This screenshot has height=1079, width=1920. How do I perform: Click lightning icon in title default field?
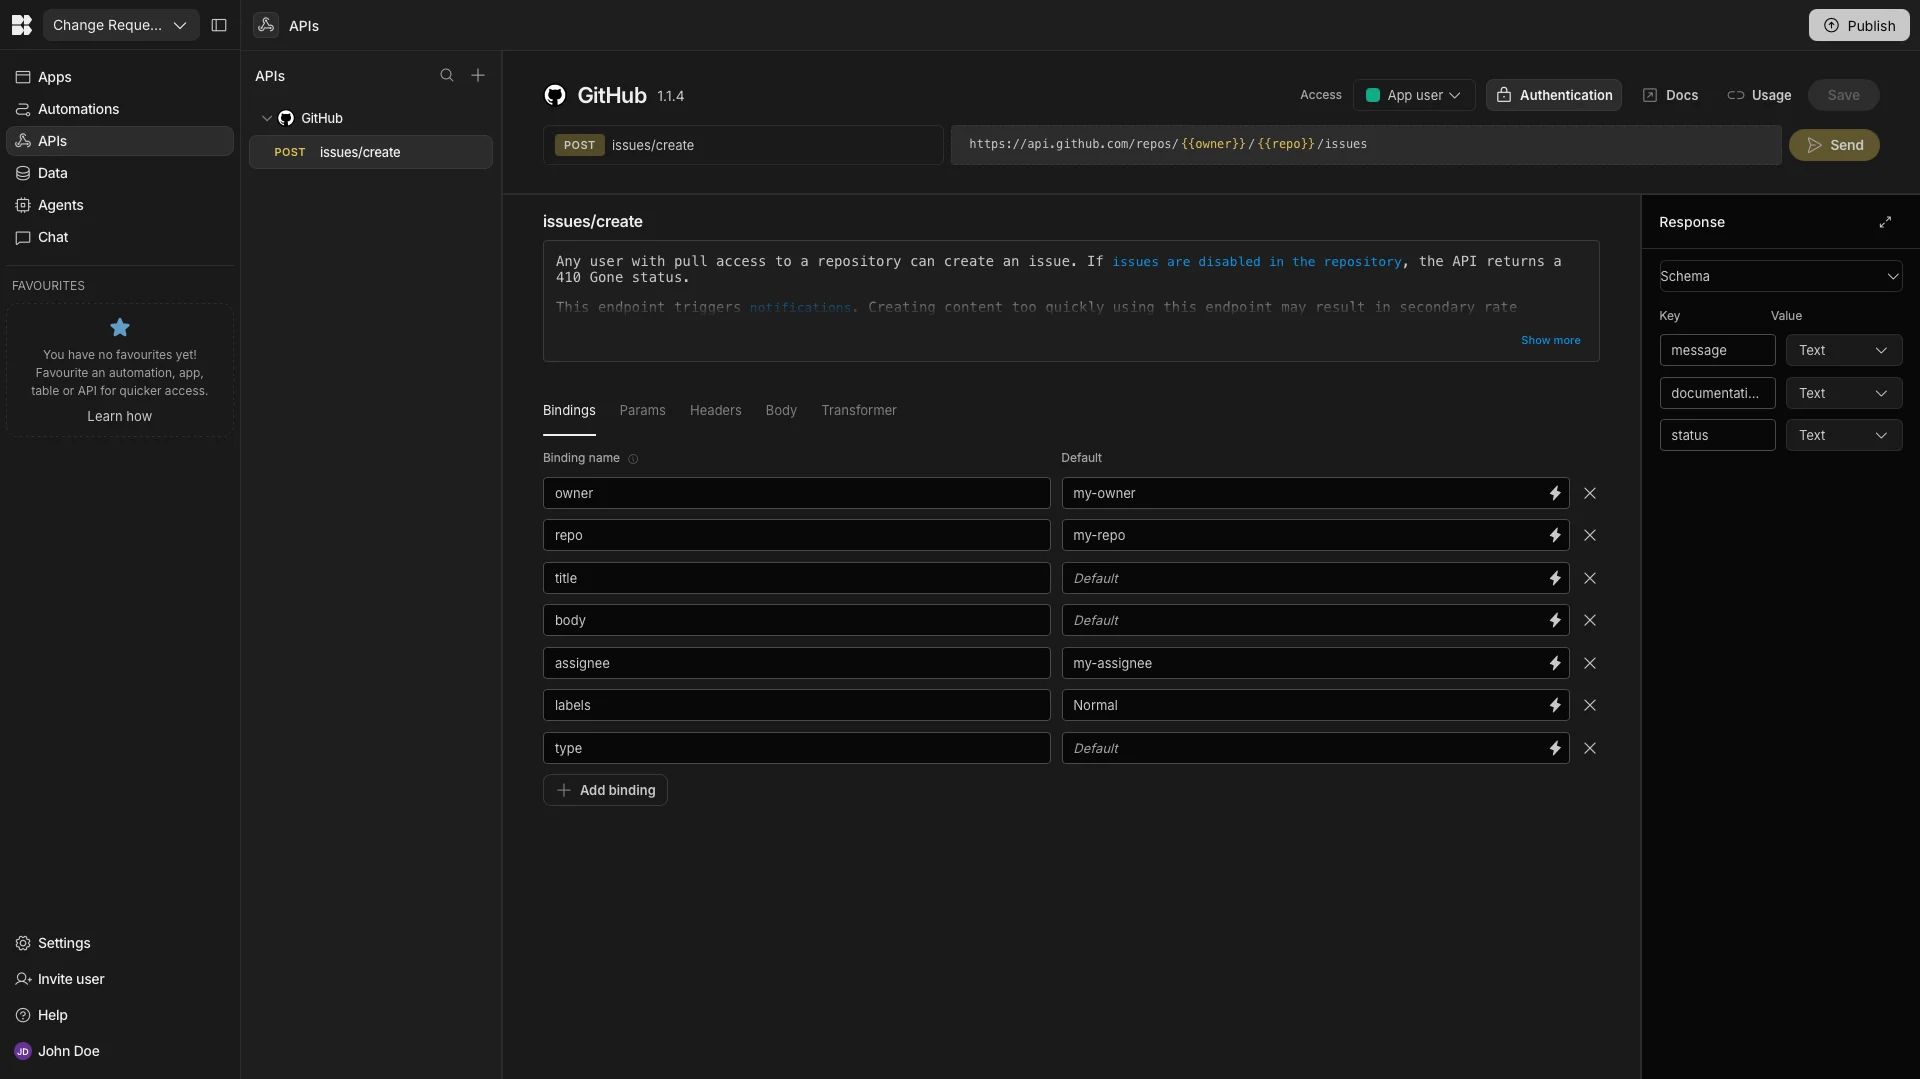(1555, 578)
